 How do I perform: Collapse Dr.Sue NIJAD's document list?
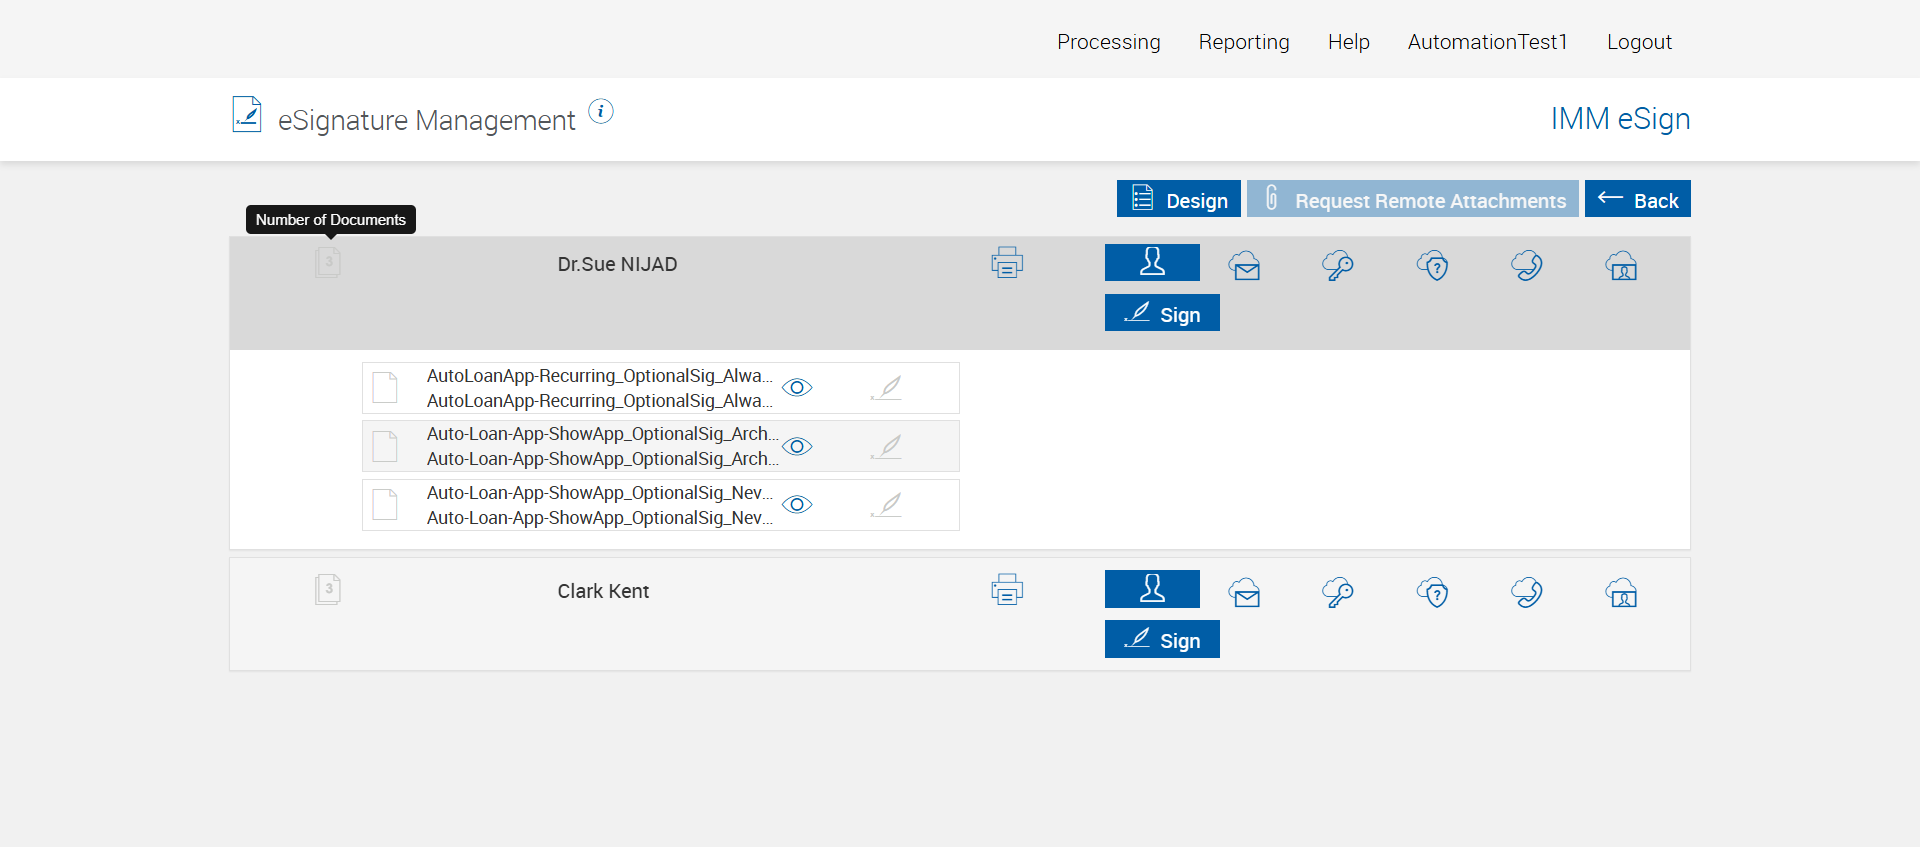pos(328,263)
